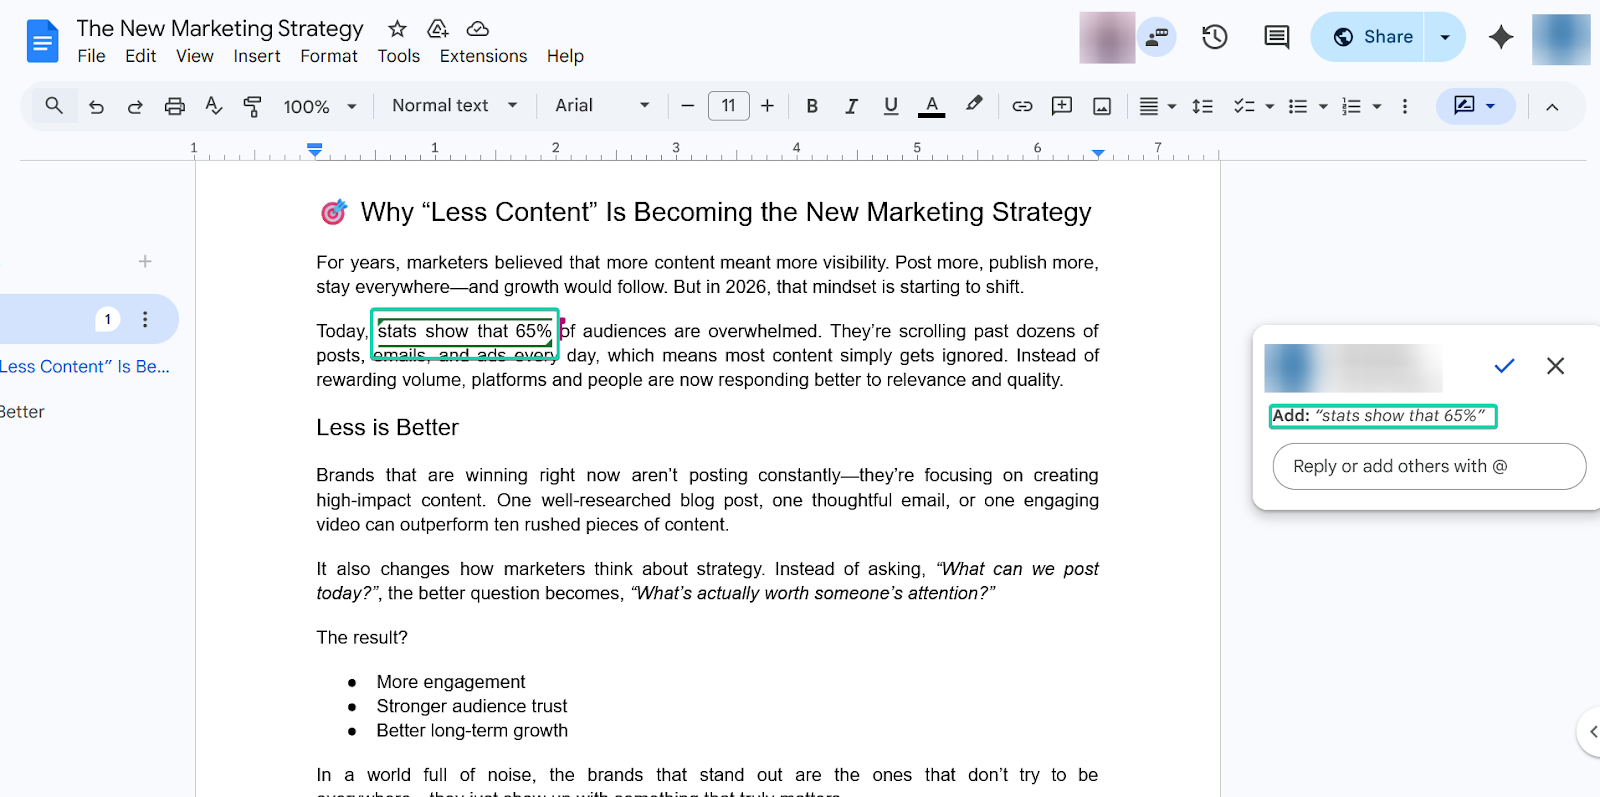Screen dimensions: 1600x797
Task: Open the Normal text style dropdown
Action: (455, 105)
